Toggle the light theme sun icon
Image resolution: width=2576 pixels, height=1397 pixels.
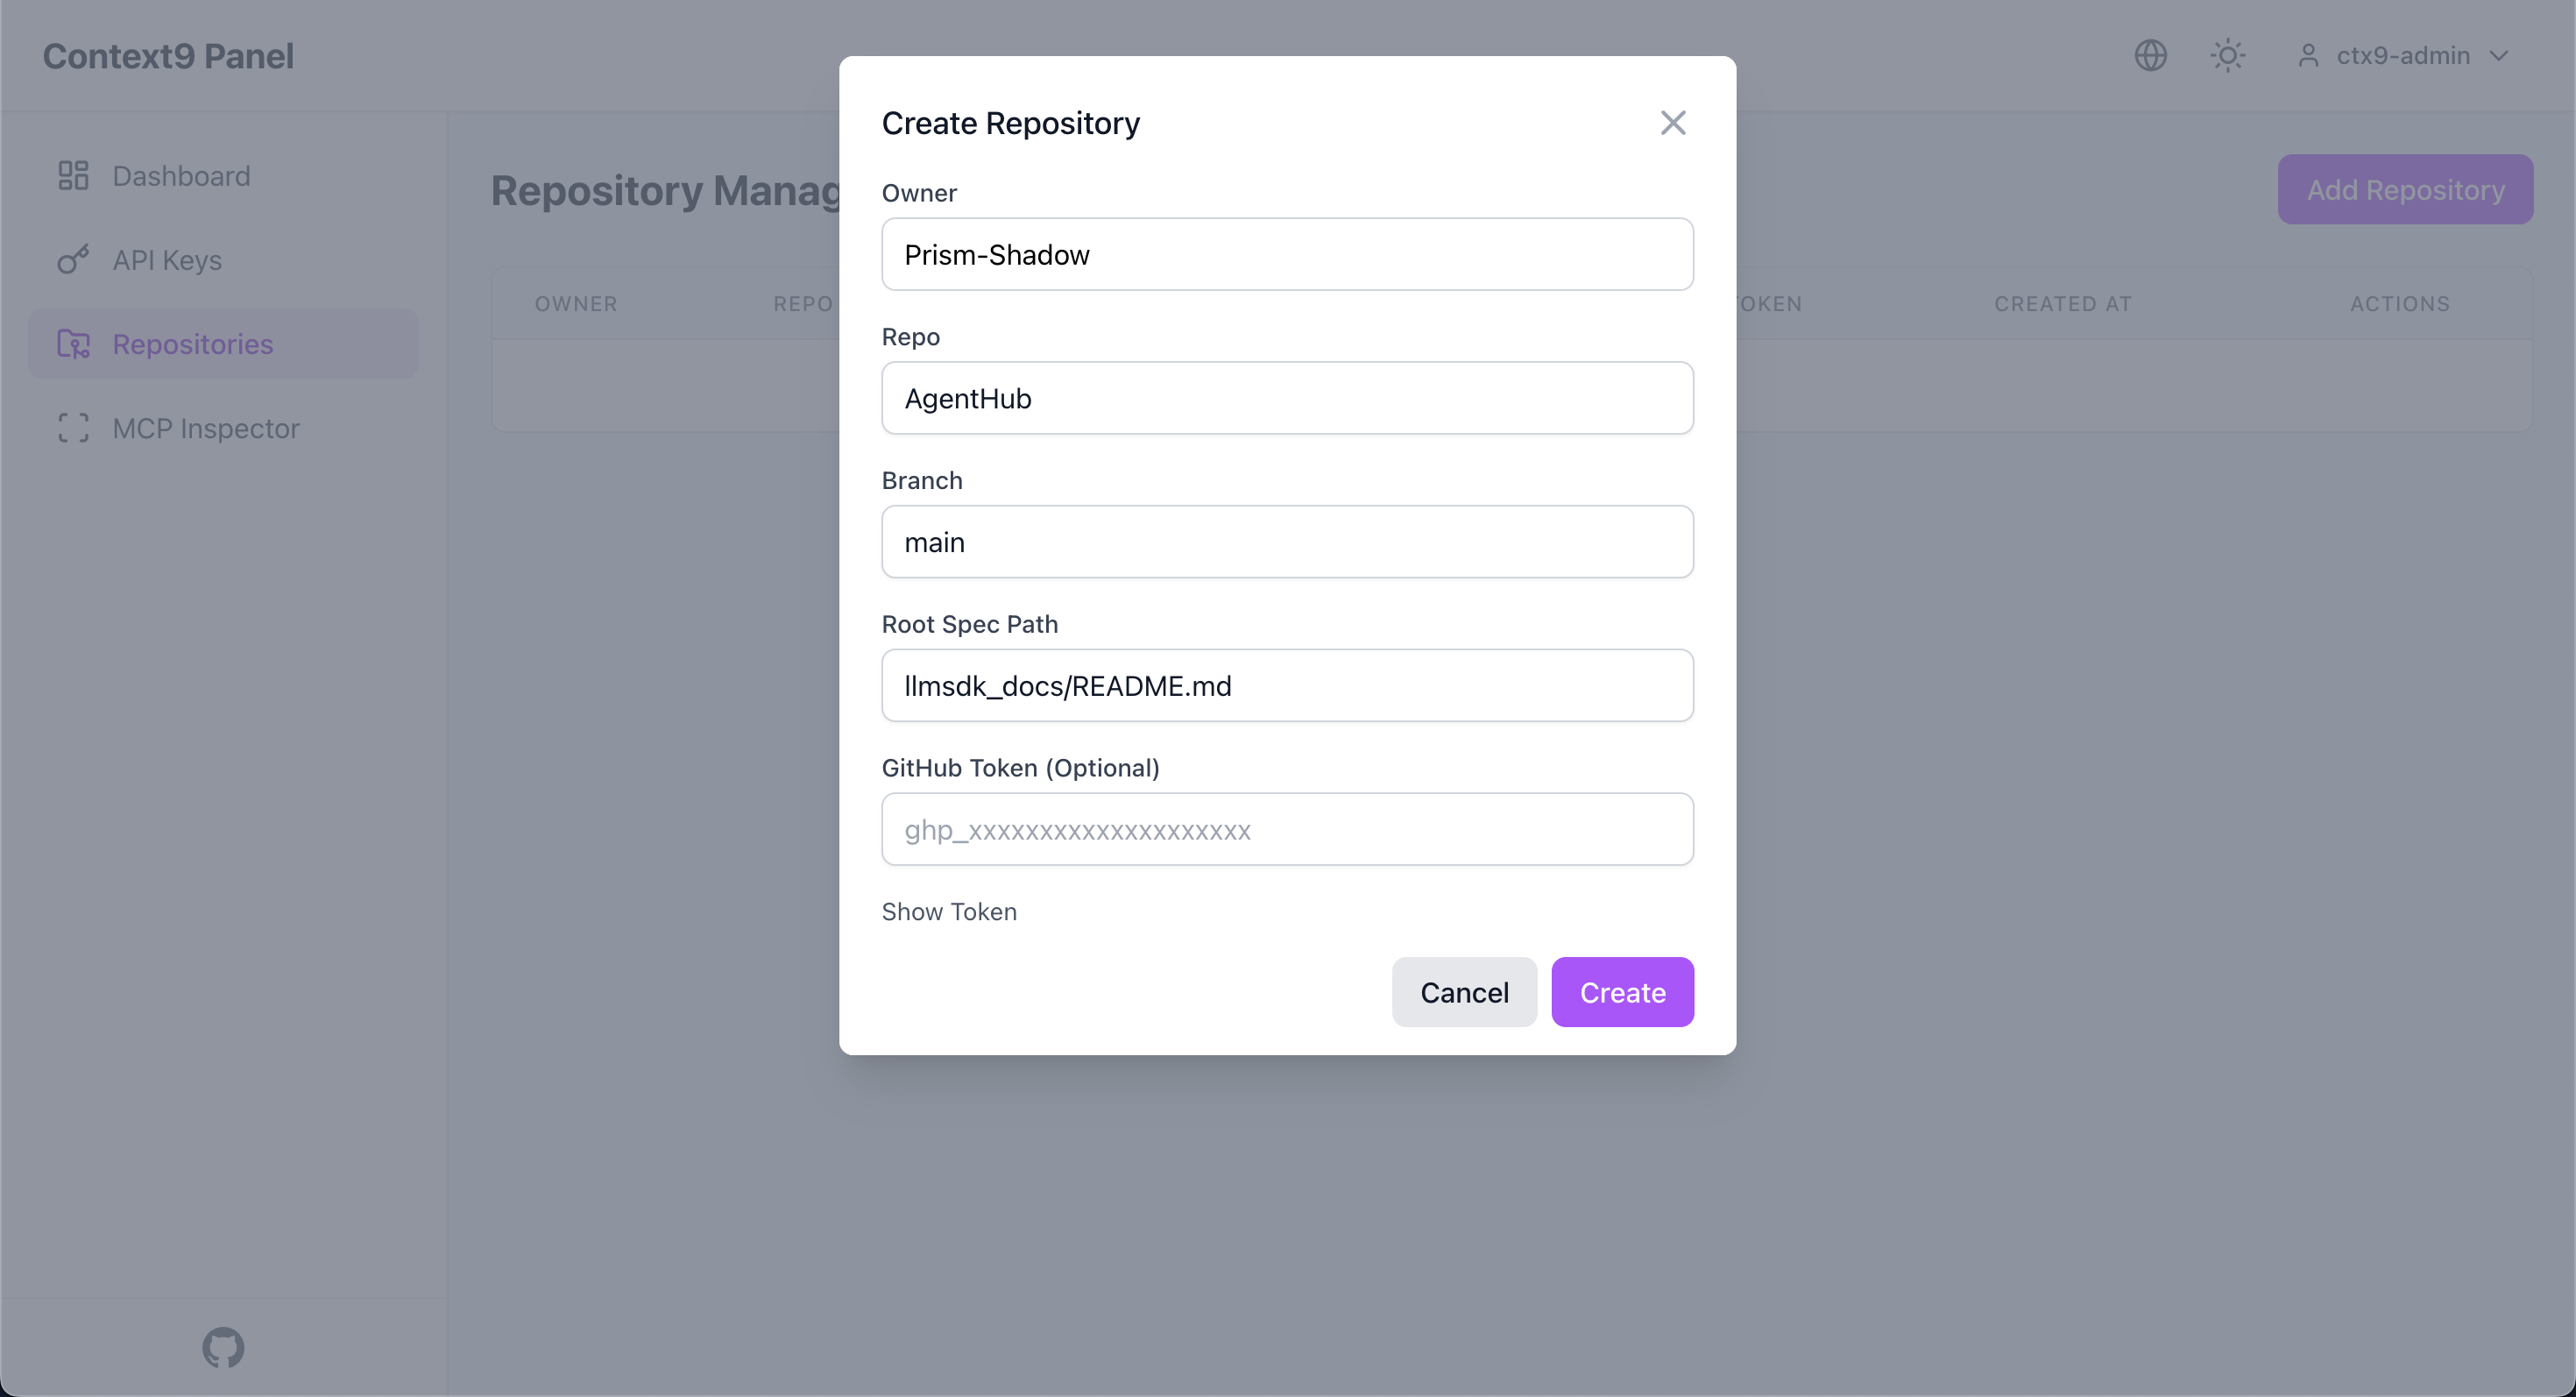(x=2227, y=55)
